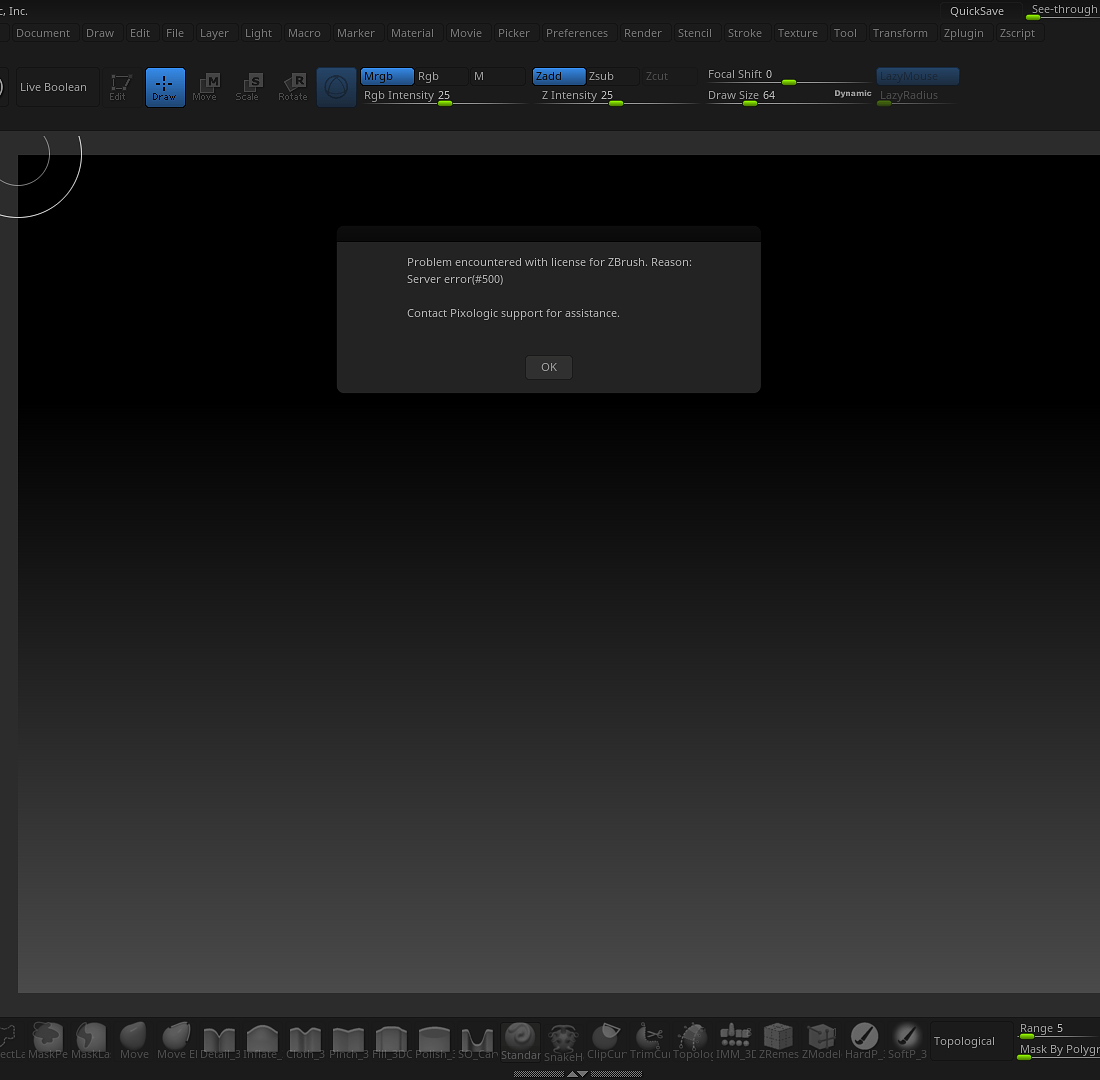Select the Rotate transform icon
Image resolution: width=1100 pixels, height=1080 pixels.
pos(293,87)
